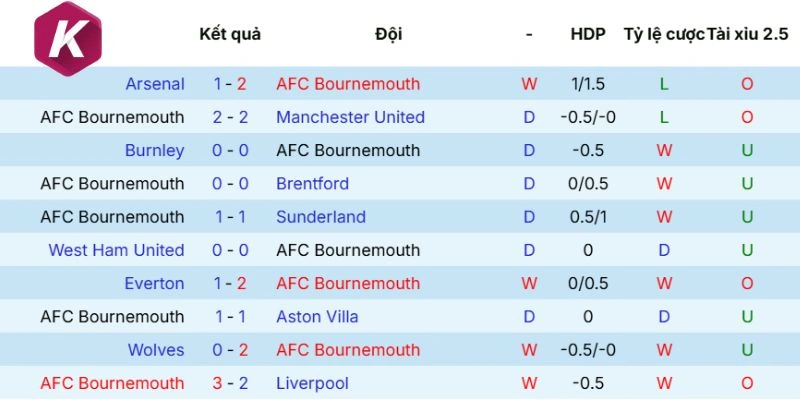Screen dimensions: 800x400
Task: Open the Liverpool team link
Action: 312,383
